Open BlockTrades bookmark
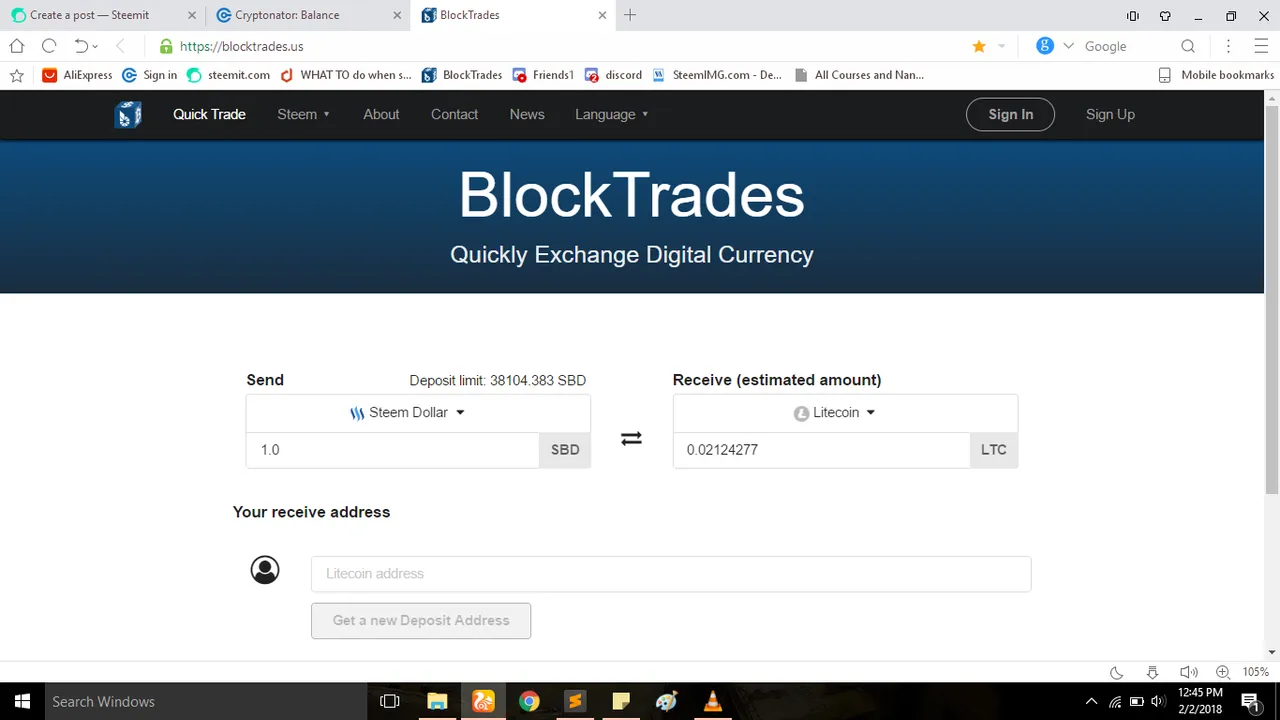The width and height of the screenshot is (1280, 720). pos(462,75)
